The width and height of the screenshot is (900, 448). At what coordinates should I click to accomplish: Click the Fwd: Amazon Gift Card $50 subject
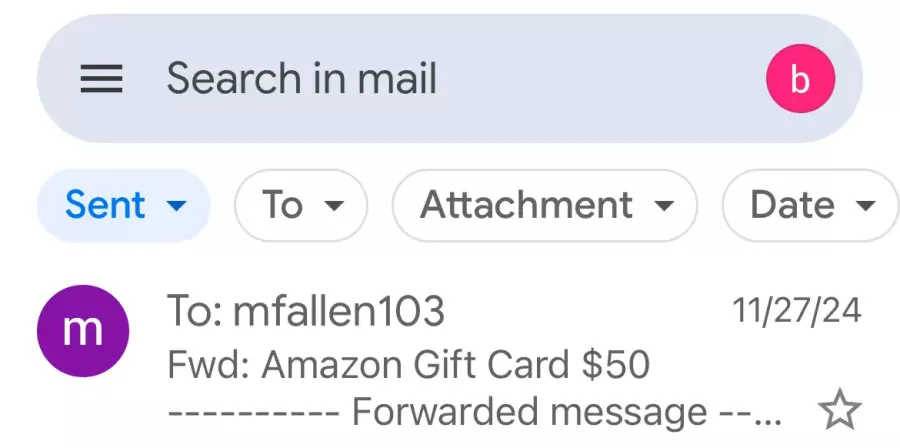pyautogui.click(x=408, y=364)
